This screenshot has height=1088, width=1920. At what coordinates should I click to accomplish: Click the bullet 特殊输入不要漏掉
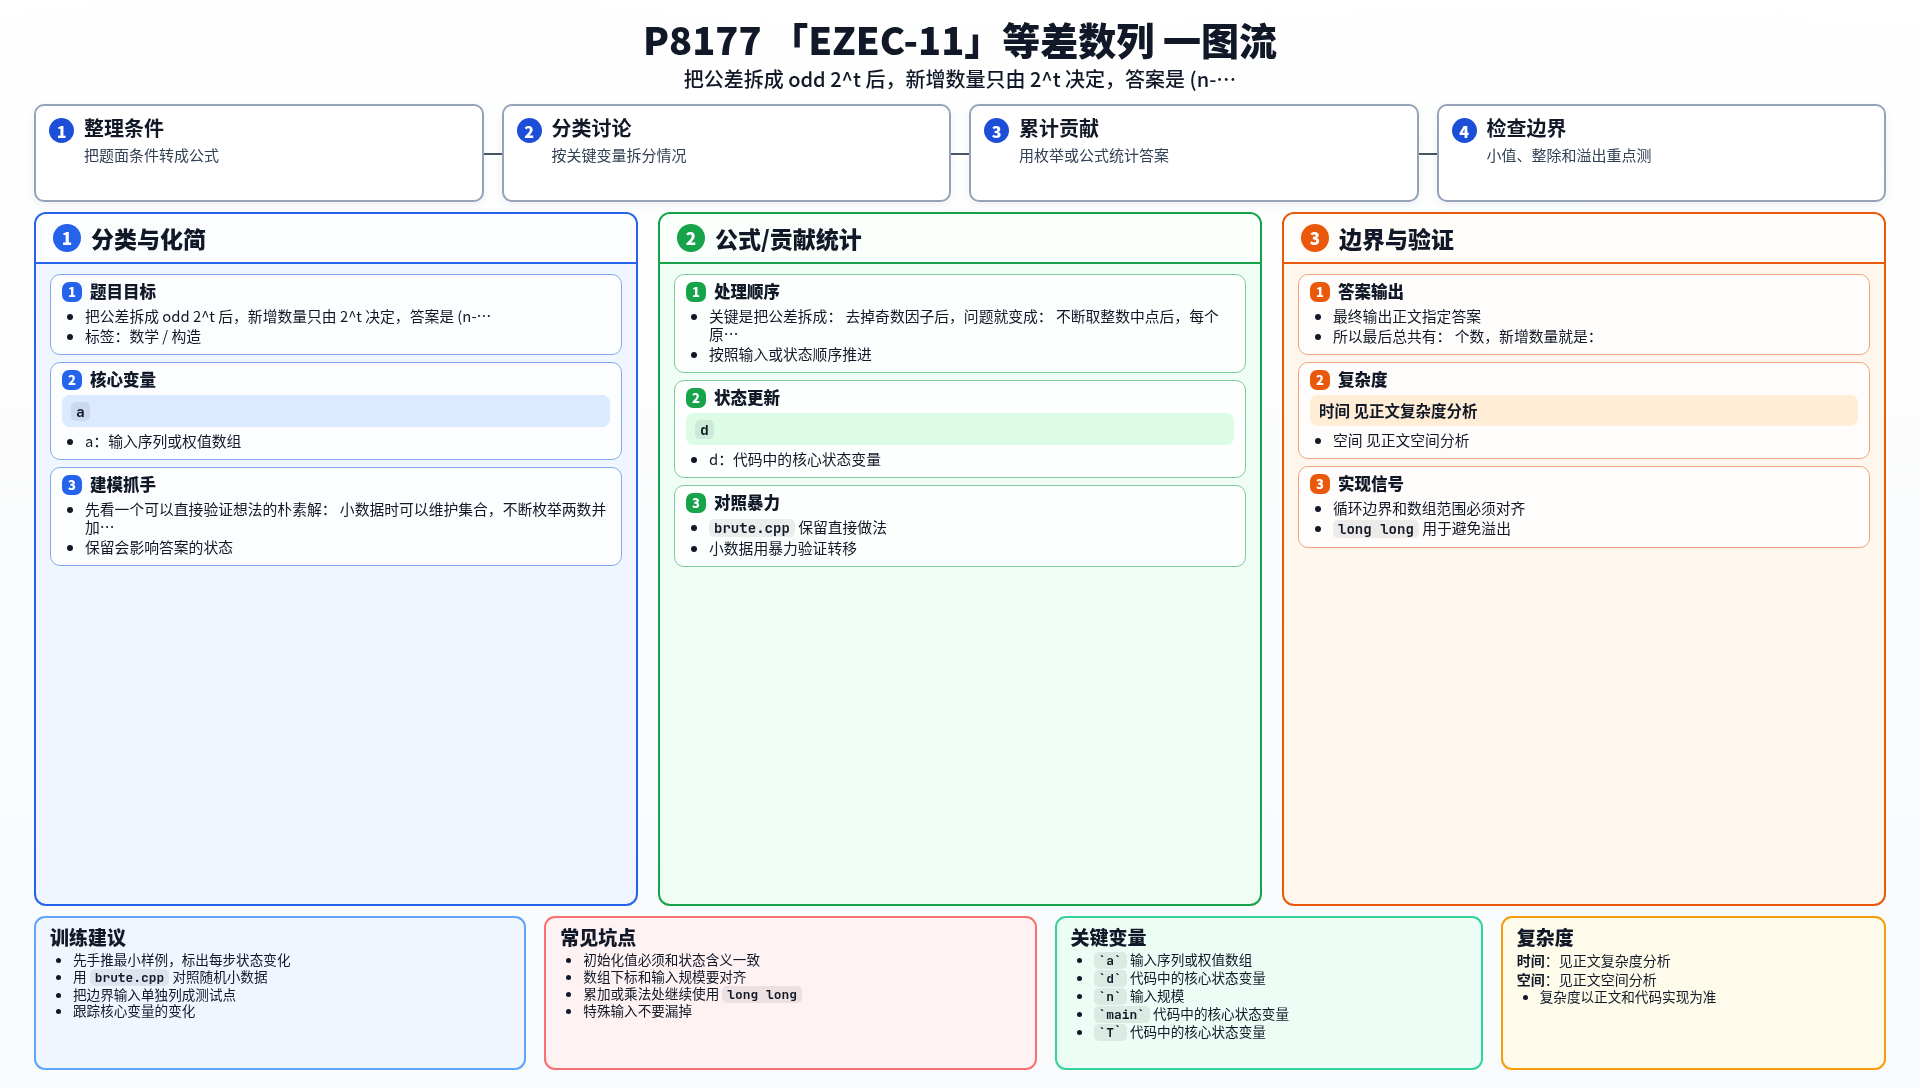pyautogui.click(x=638, y=1011)
